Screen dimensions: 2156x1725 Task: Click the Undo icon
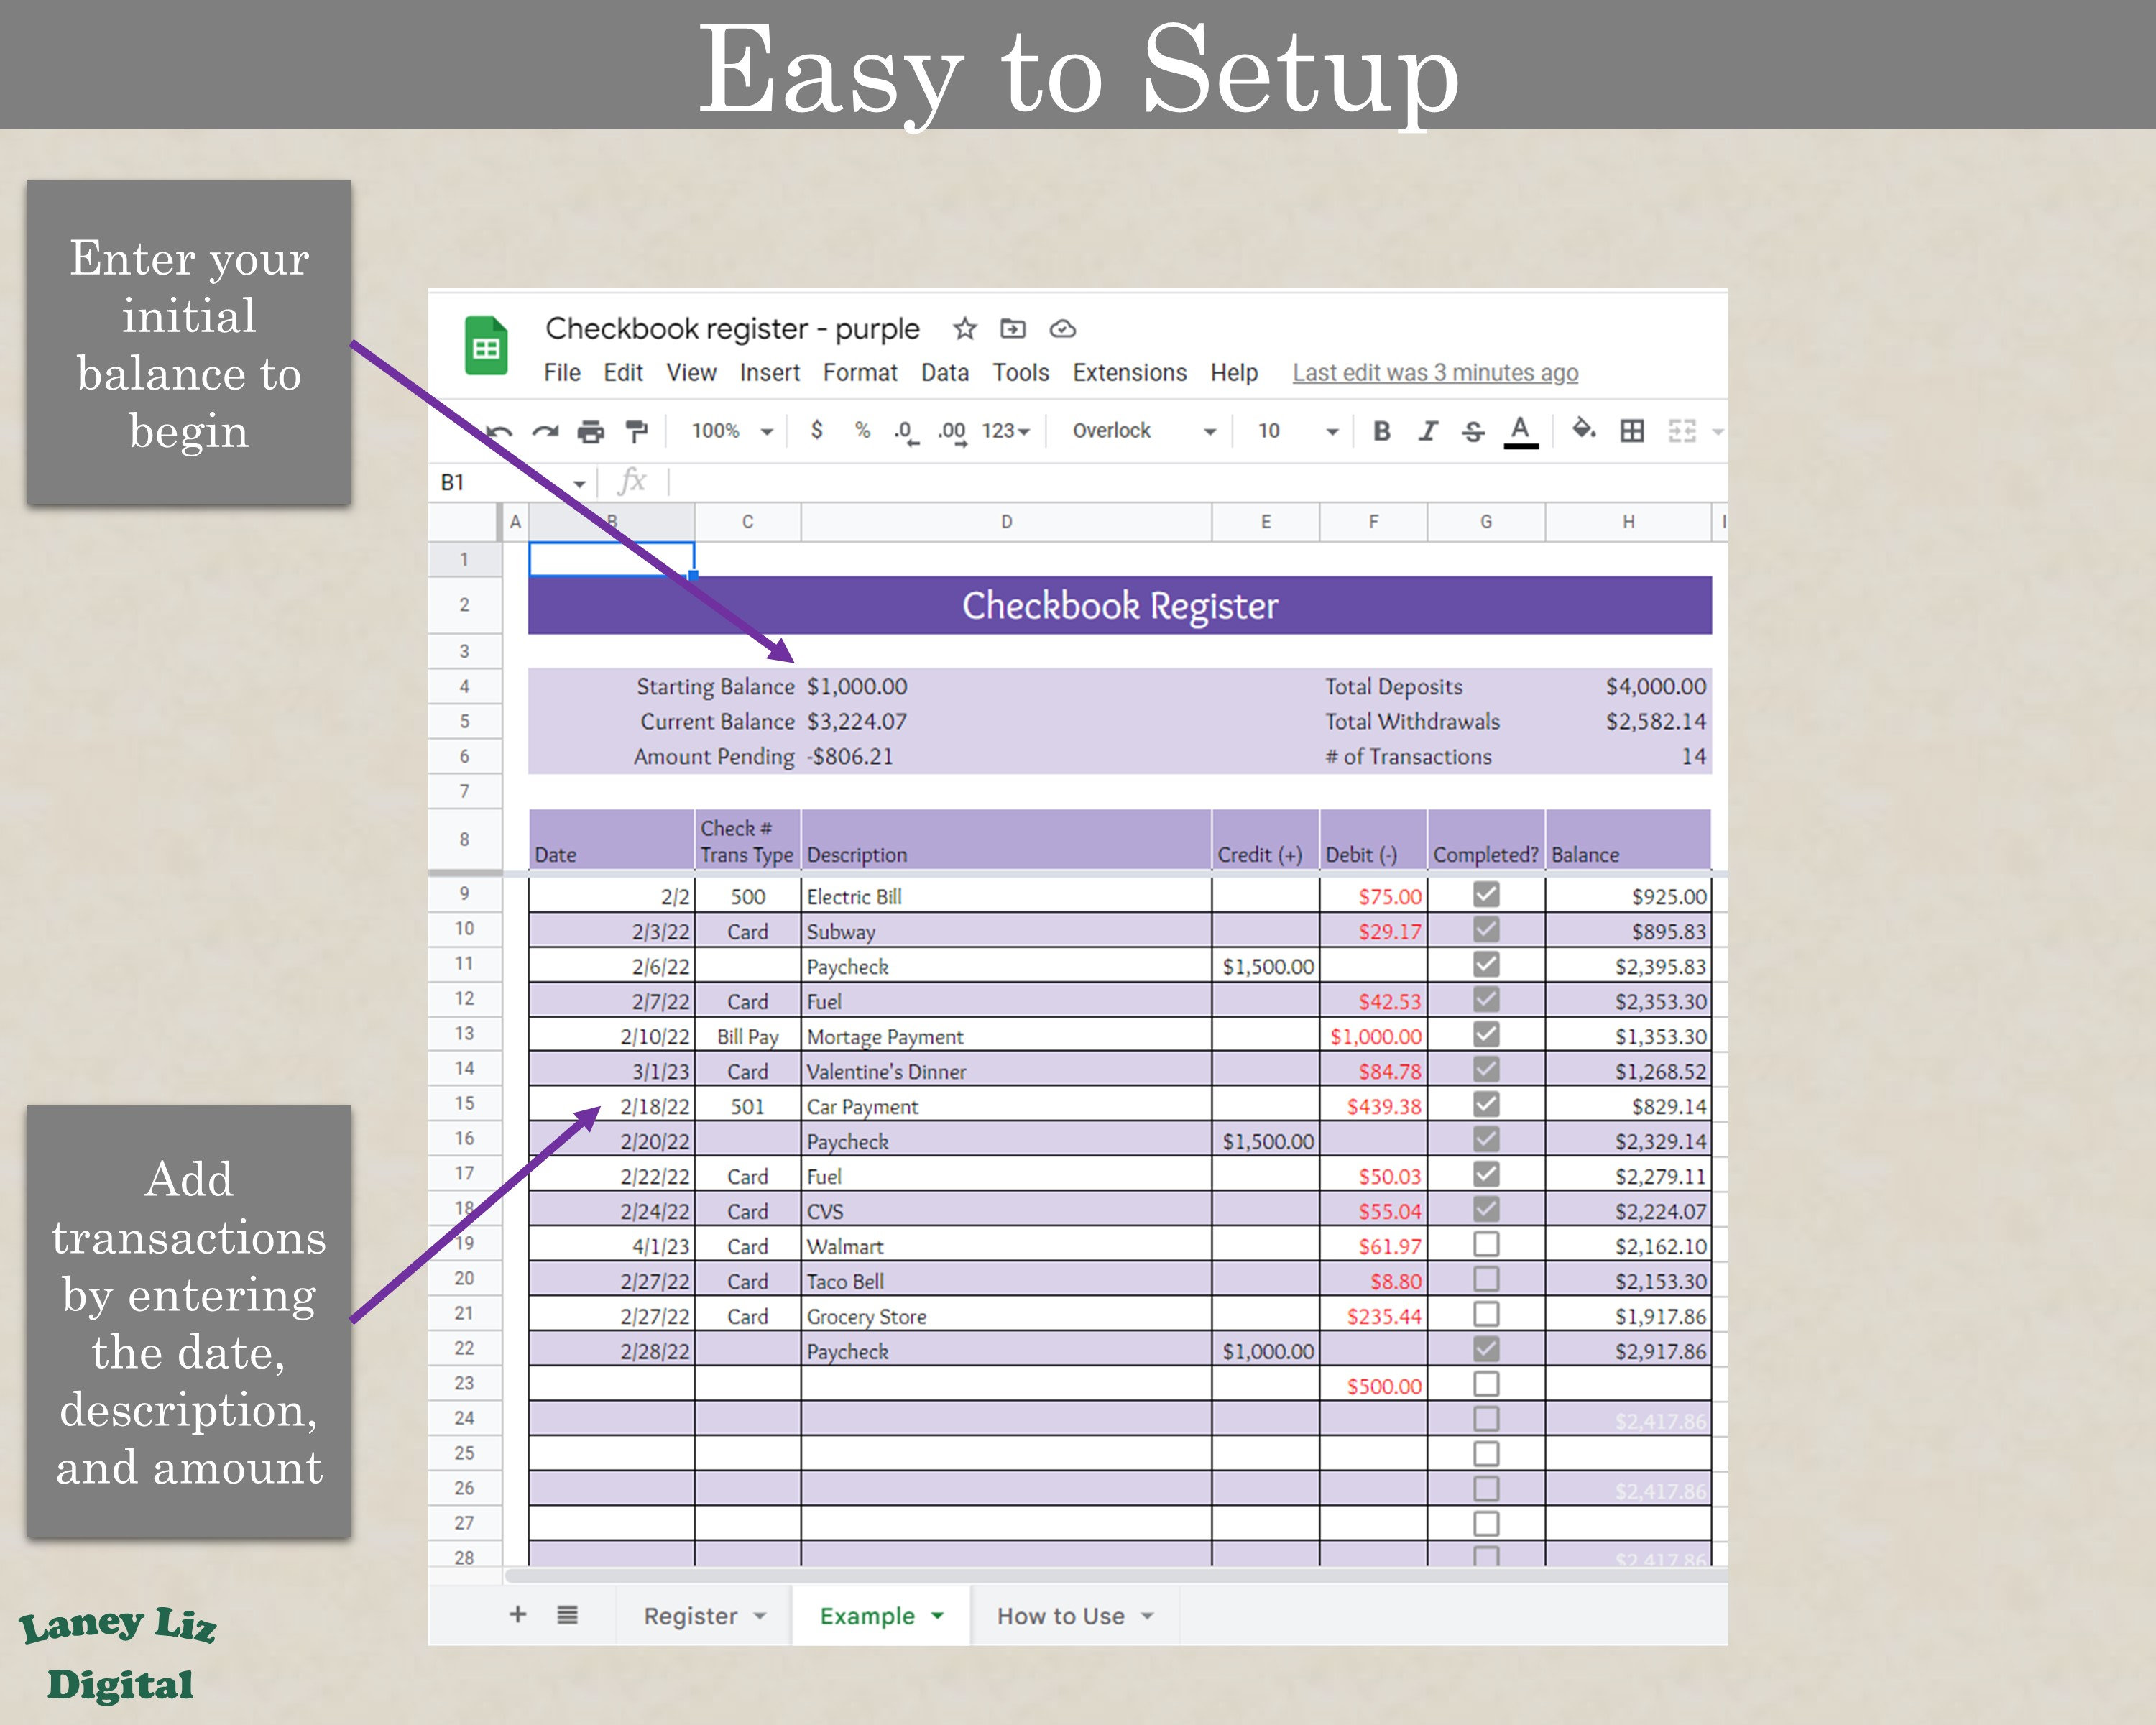[497, 431]
